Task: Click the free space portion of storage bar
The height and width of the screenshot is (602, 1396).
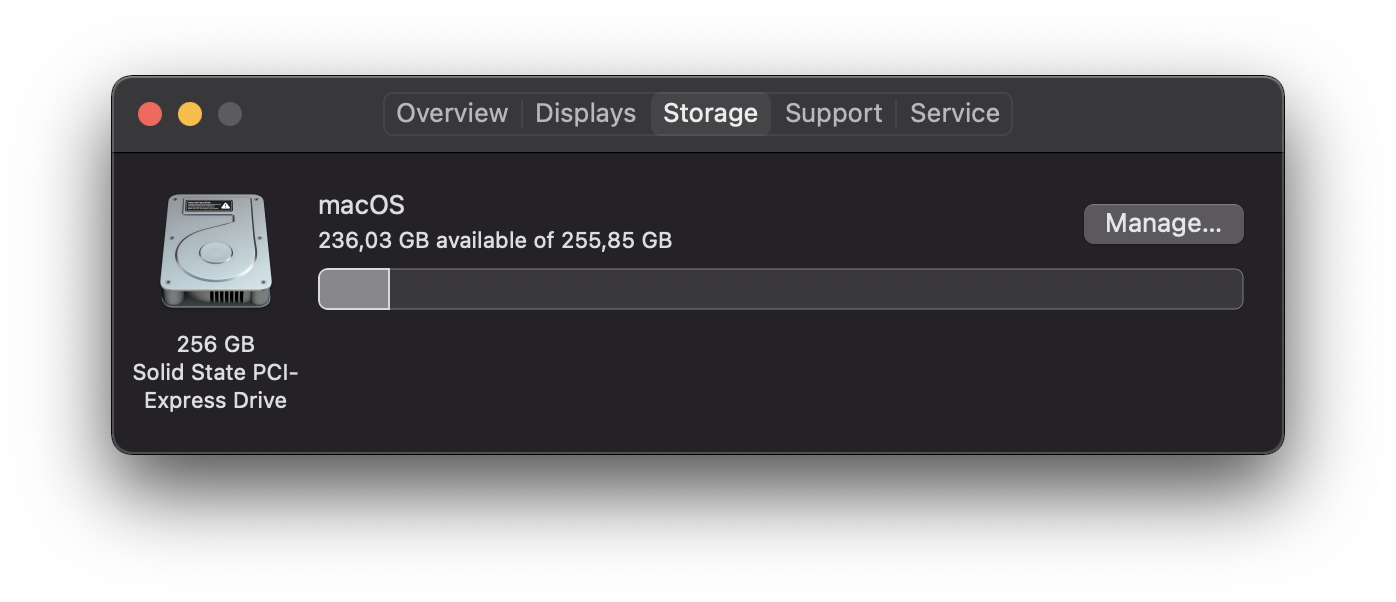Action: click(815, 289)
